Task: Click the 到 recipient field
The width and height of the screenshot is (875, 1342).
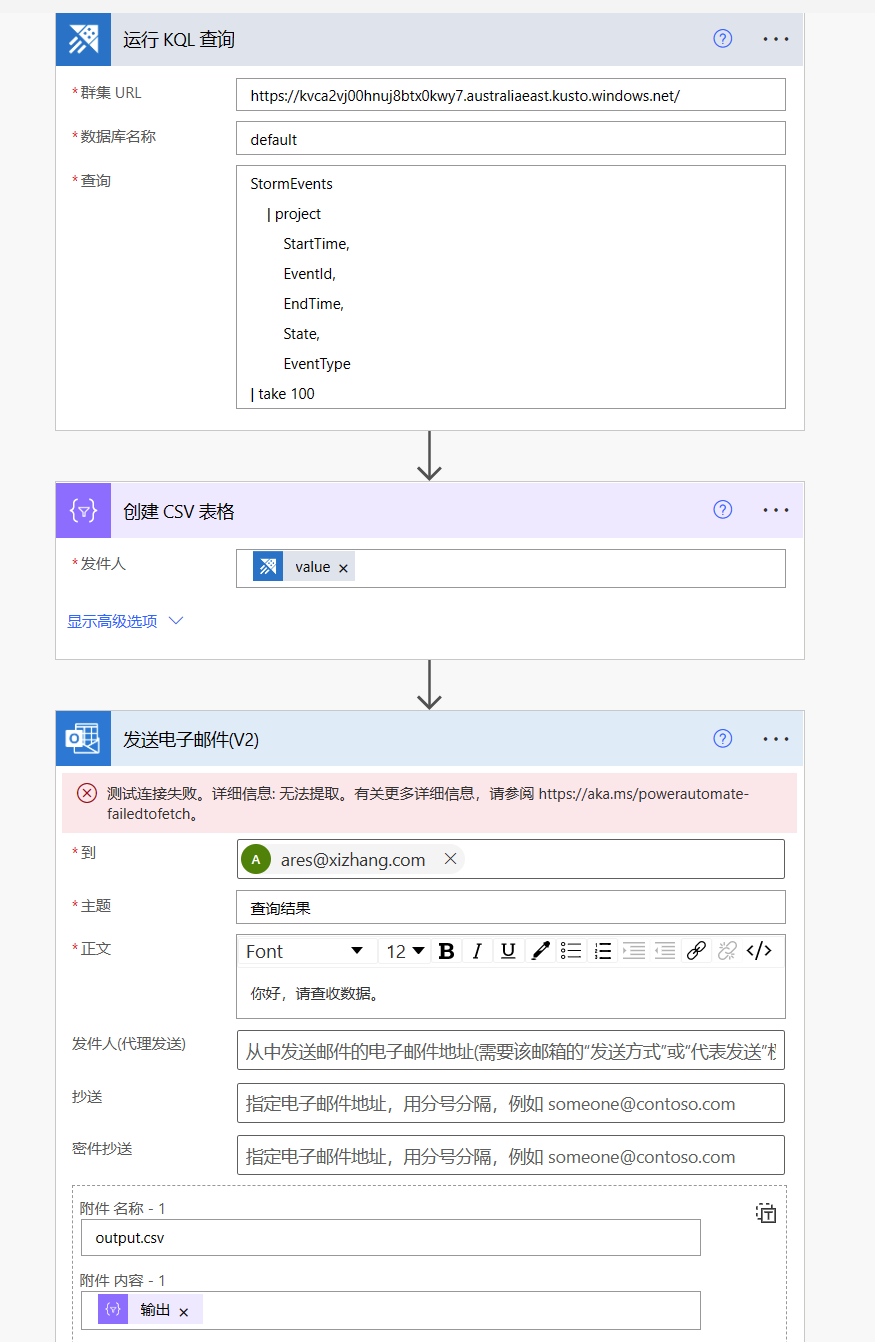Action: tap(511, 859)
